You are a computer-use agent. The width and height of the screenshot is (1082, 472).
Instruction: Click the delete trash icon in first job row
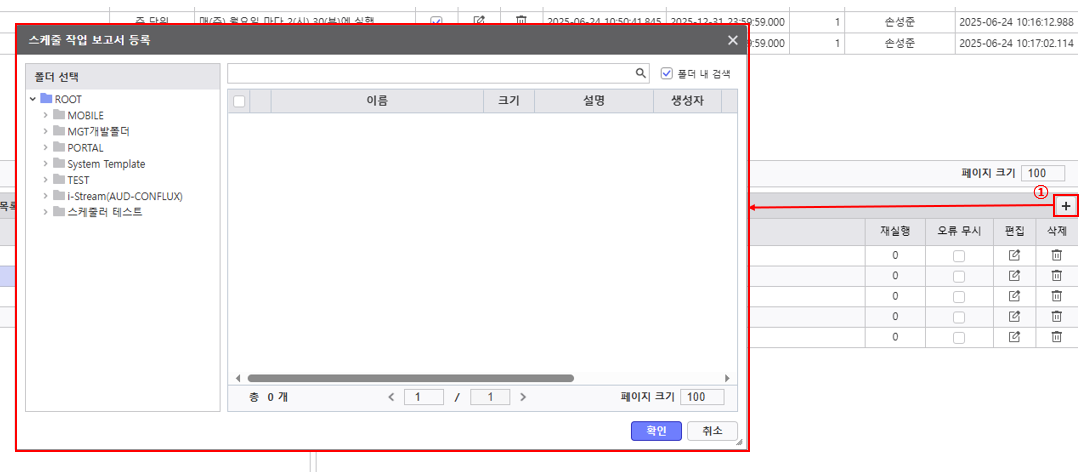click(x=1056, y=255)
